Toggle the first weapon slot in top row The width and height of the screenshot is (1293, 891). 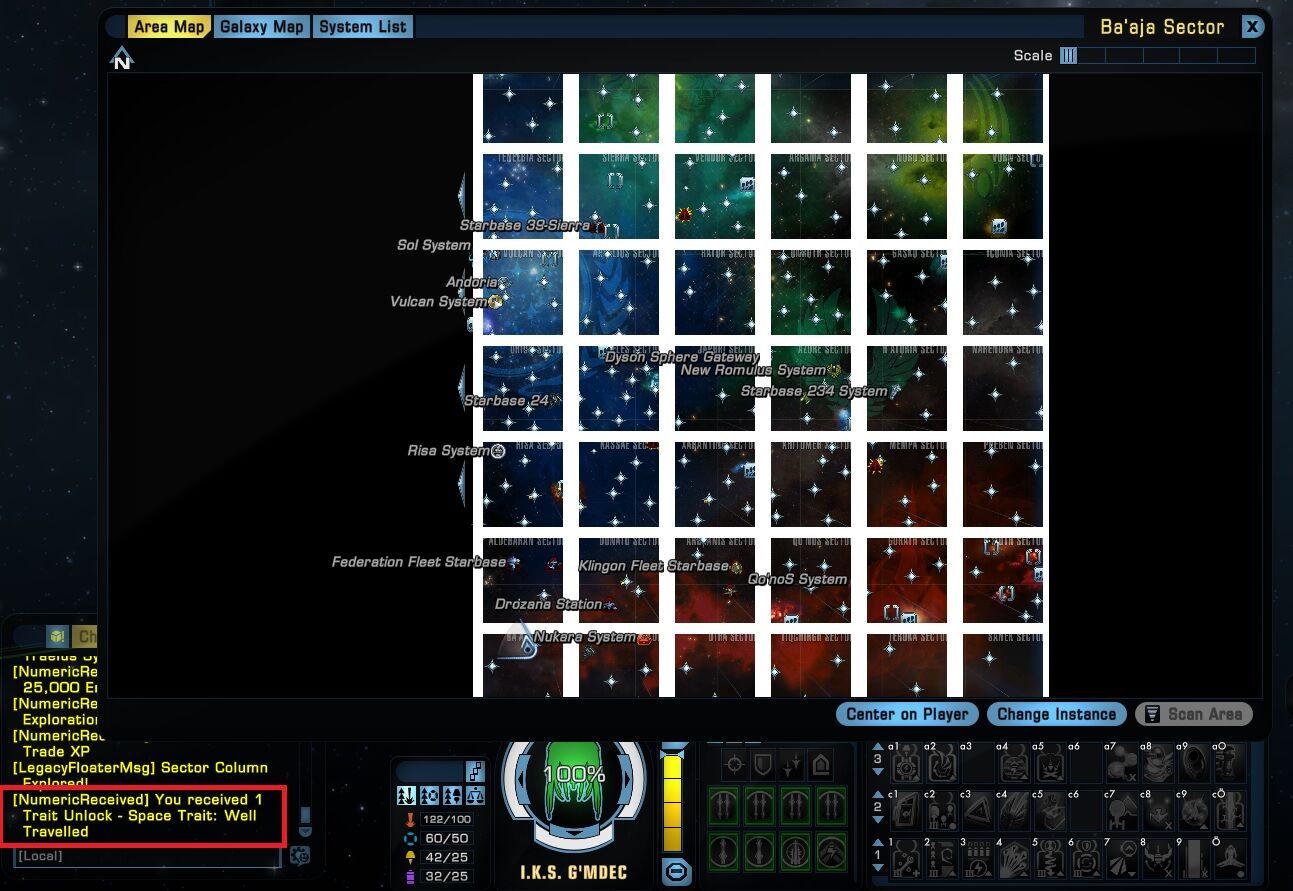point(724,805)
